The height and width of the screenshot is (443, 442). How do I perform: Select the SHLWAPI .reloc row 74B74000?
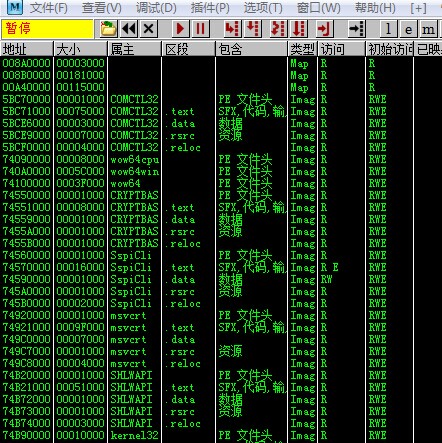tap(221, 423)
